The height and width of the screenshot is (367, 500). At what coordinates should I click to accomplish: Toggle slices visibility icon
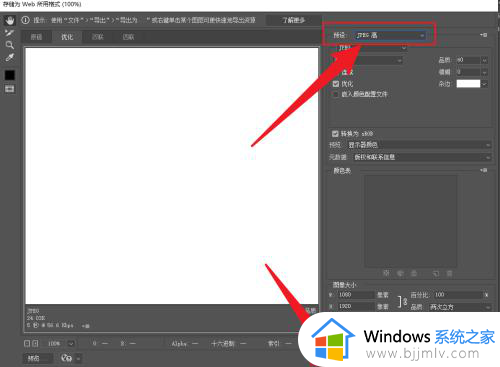[x=10, y=89]
